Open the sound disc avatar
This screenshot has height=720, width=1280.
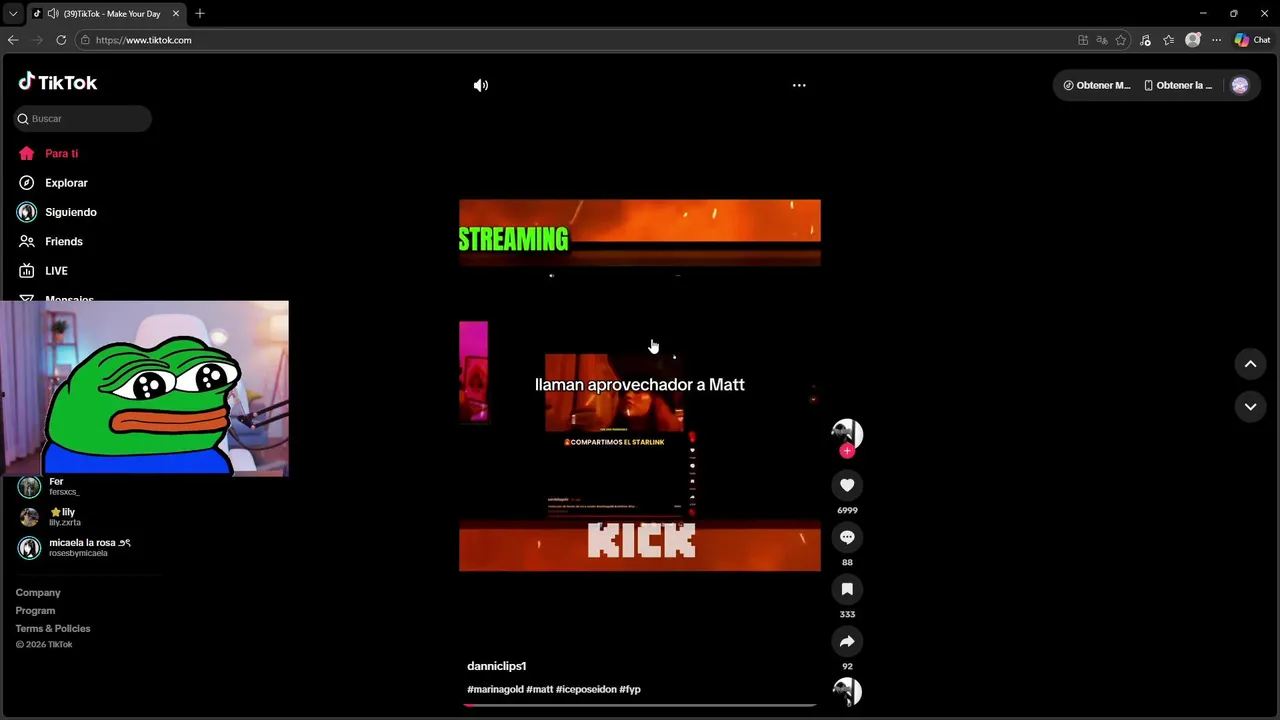[x=847, y=692]
